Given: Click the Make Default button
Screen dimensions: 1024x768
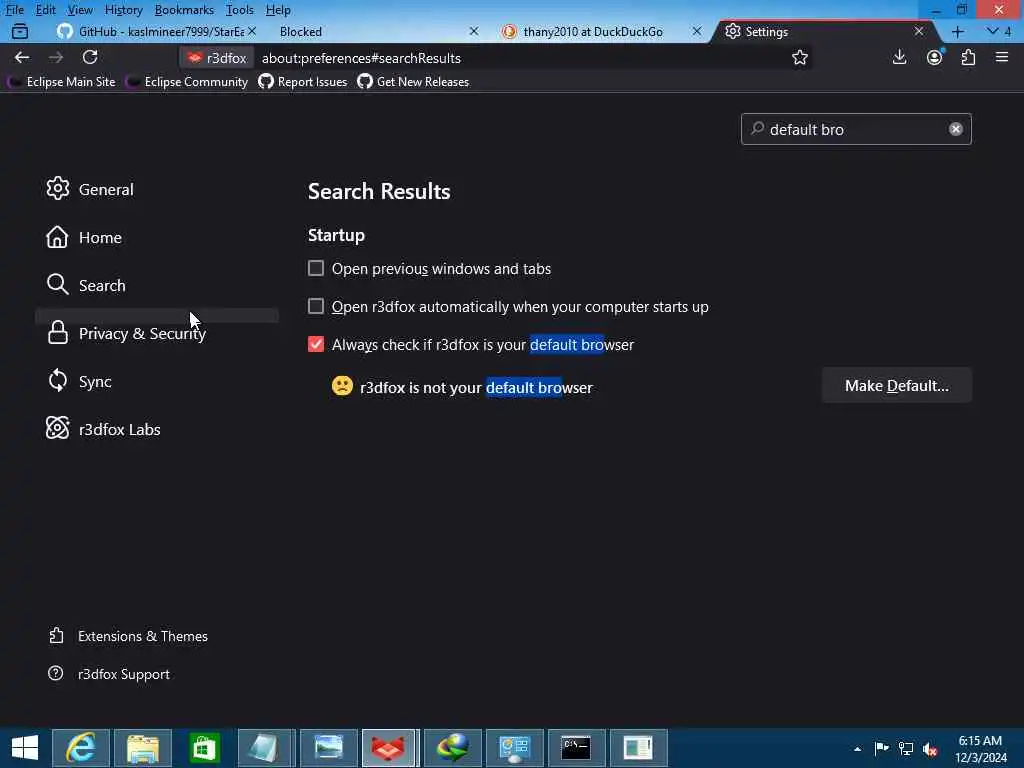Looking at the screenshot, I should point(897,385).
